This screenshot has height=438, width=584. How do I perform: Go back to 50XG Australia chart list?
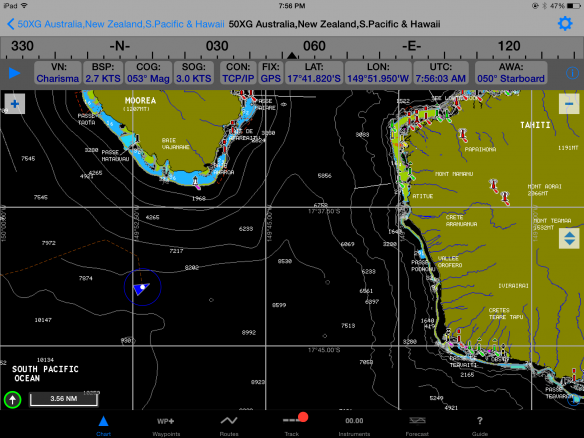tap(115, 24)
